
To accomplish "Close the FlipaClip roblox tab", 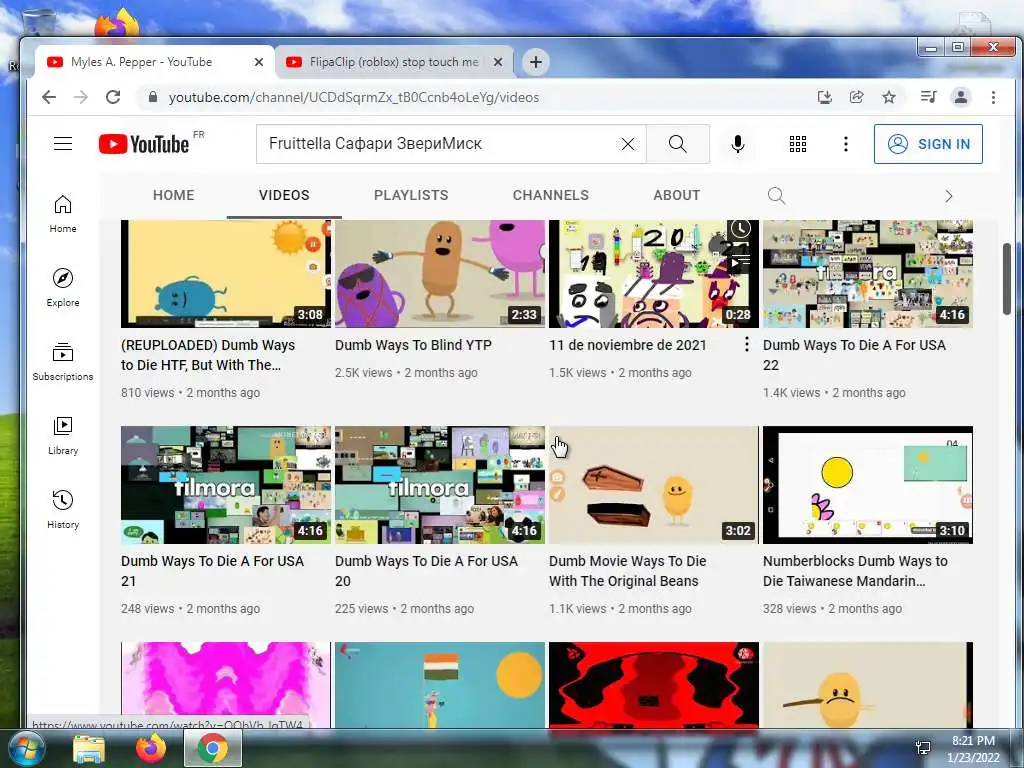I will pyautogui.click(x=498, y=62).
